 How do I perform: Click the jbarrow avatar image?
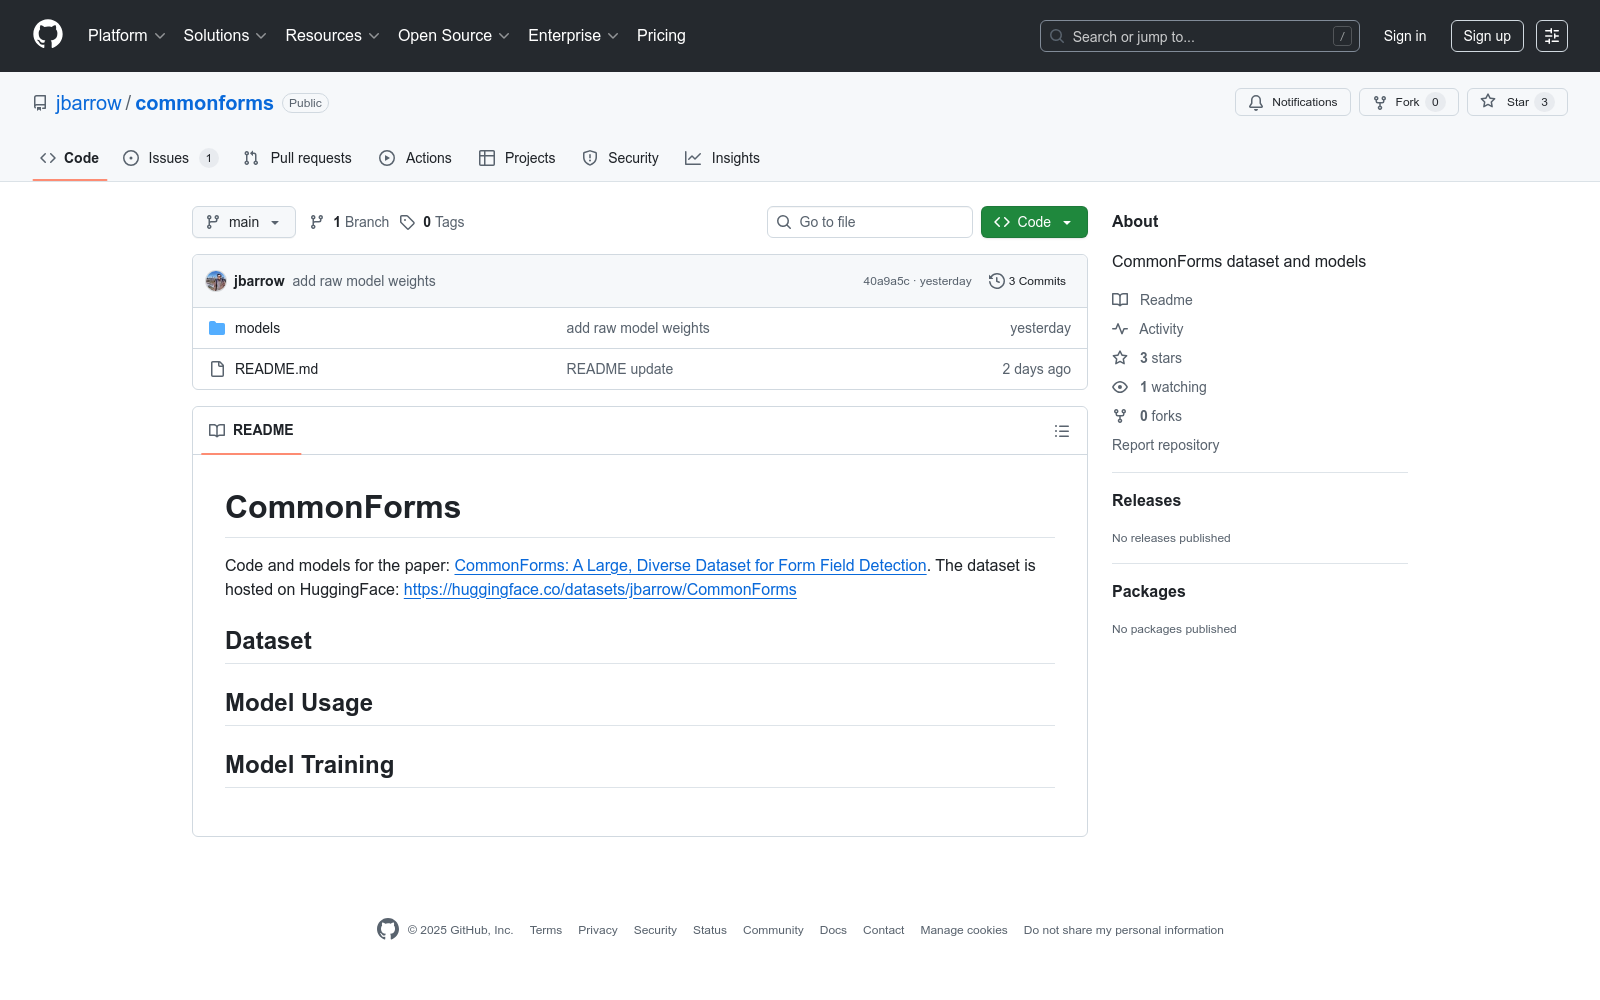click(x=216, y=281)
